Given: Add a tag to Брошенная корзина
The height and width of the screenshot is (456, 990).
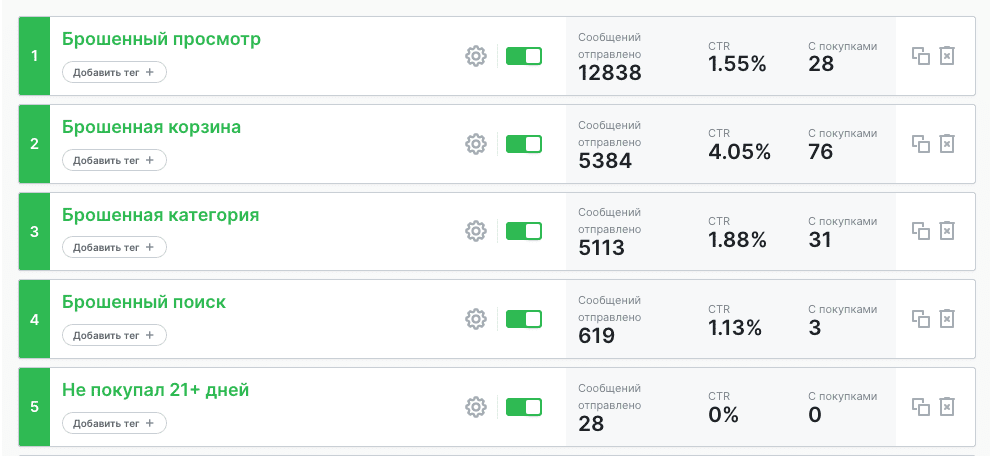Looking at the screenshot, I should (x=114, y=160).
